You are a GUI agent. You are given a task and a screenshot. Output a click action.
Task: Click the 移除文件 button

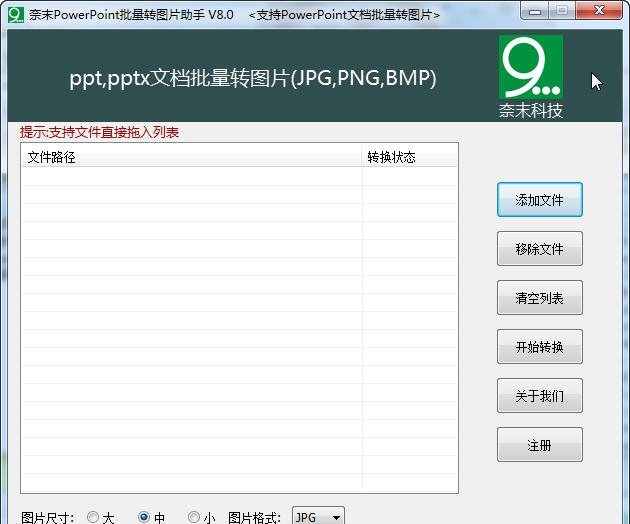(540, 249)
